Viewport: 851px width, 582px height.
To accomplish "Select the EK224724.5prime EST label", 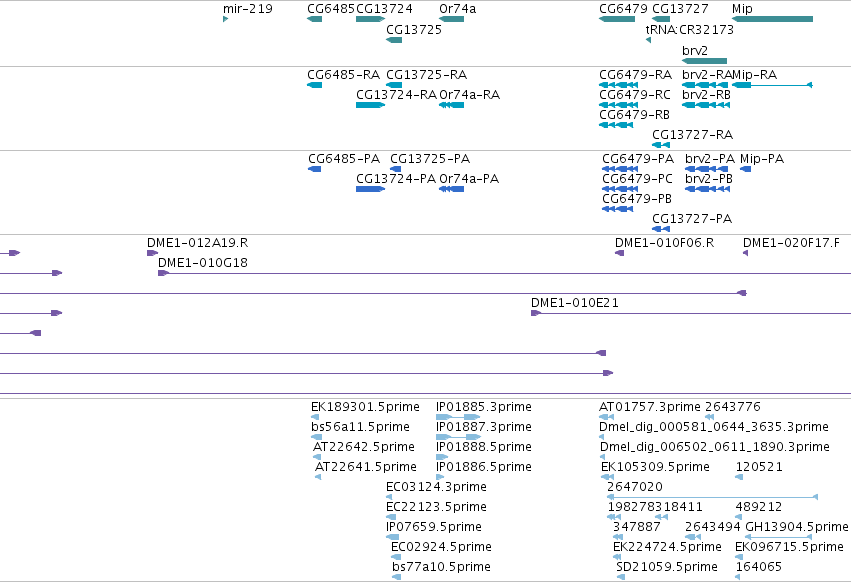I will tap(667, 547).
